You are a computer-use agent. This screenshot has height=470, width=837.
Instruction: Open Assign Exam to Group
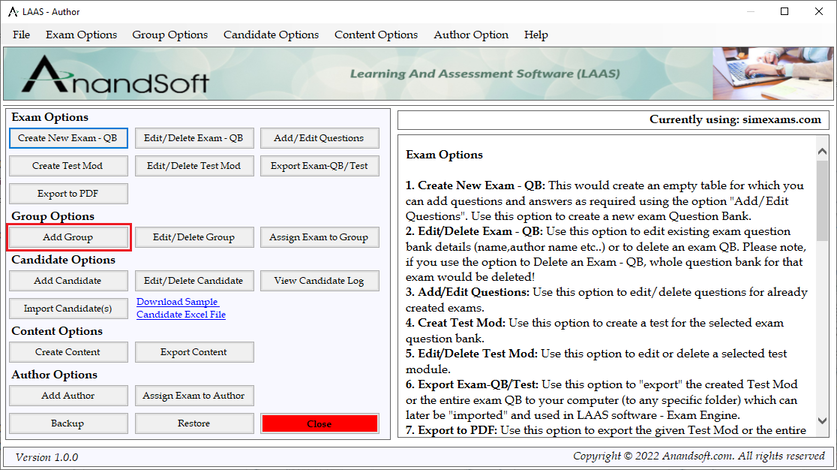click(319, 237)
